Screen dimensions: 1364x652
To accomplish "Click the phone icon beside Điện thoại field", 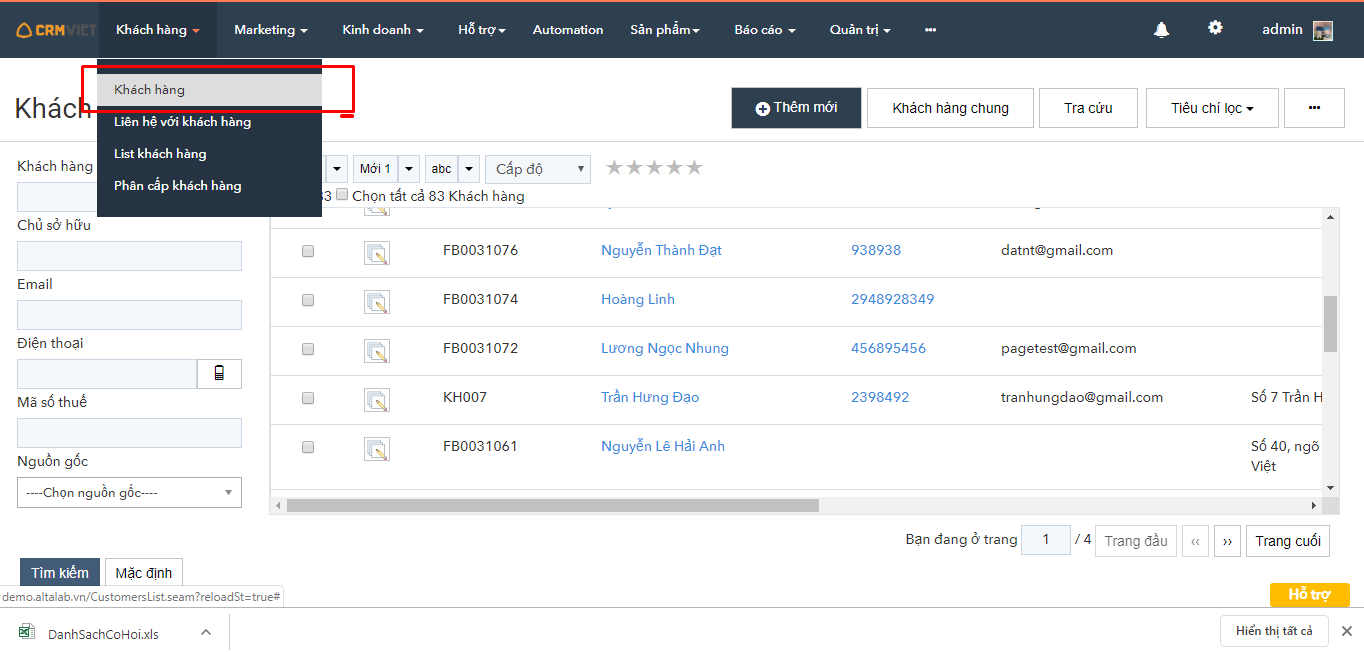I will 219,374.
